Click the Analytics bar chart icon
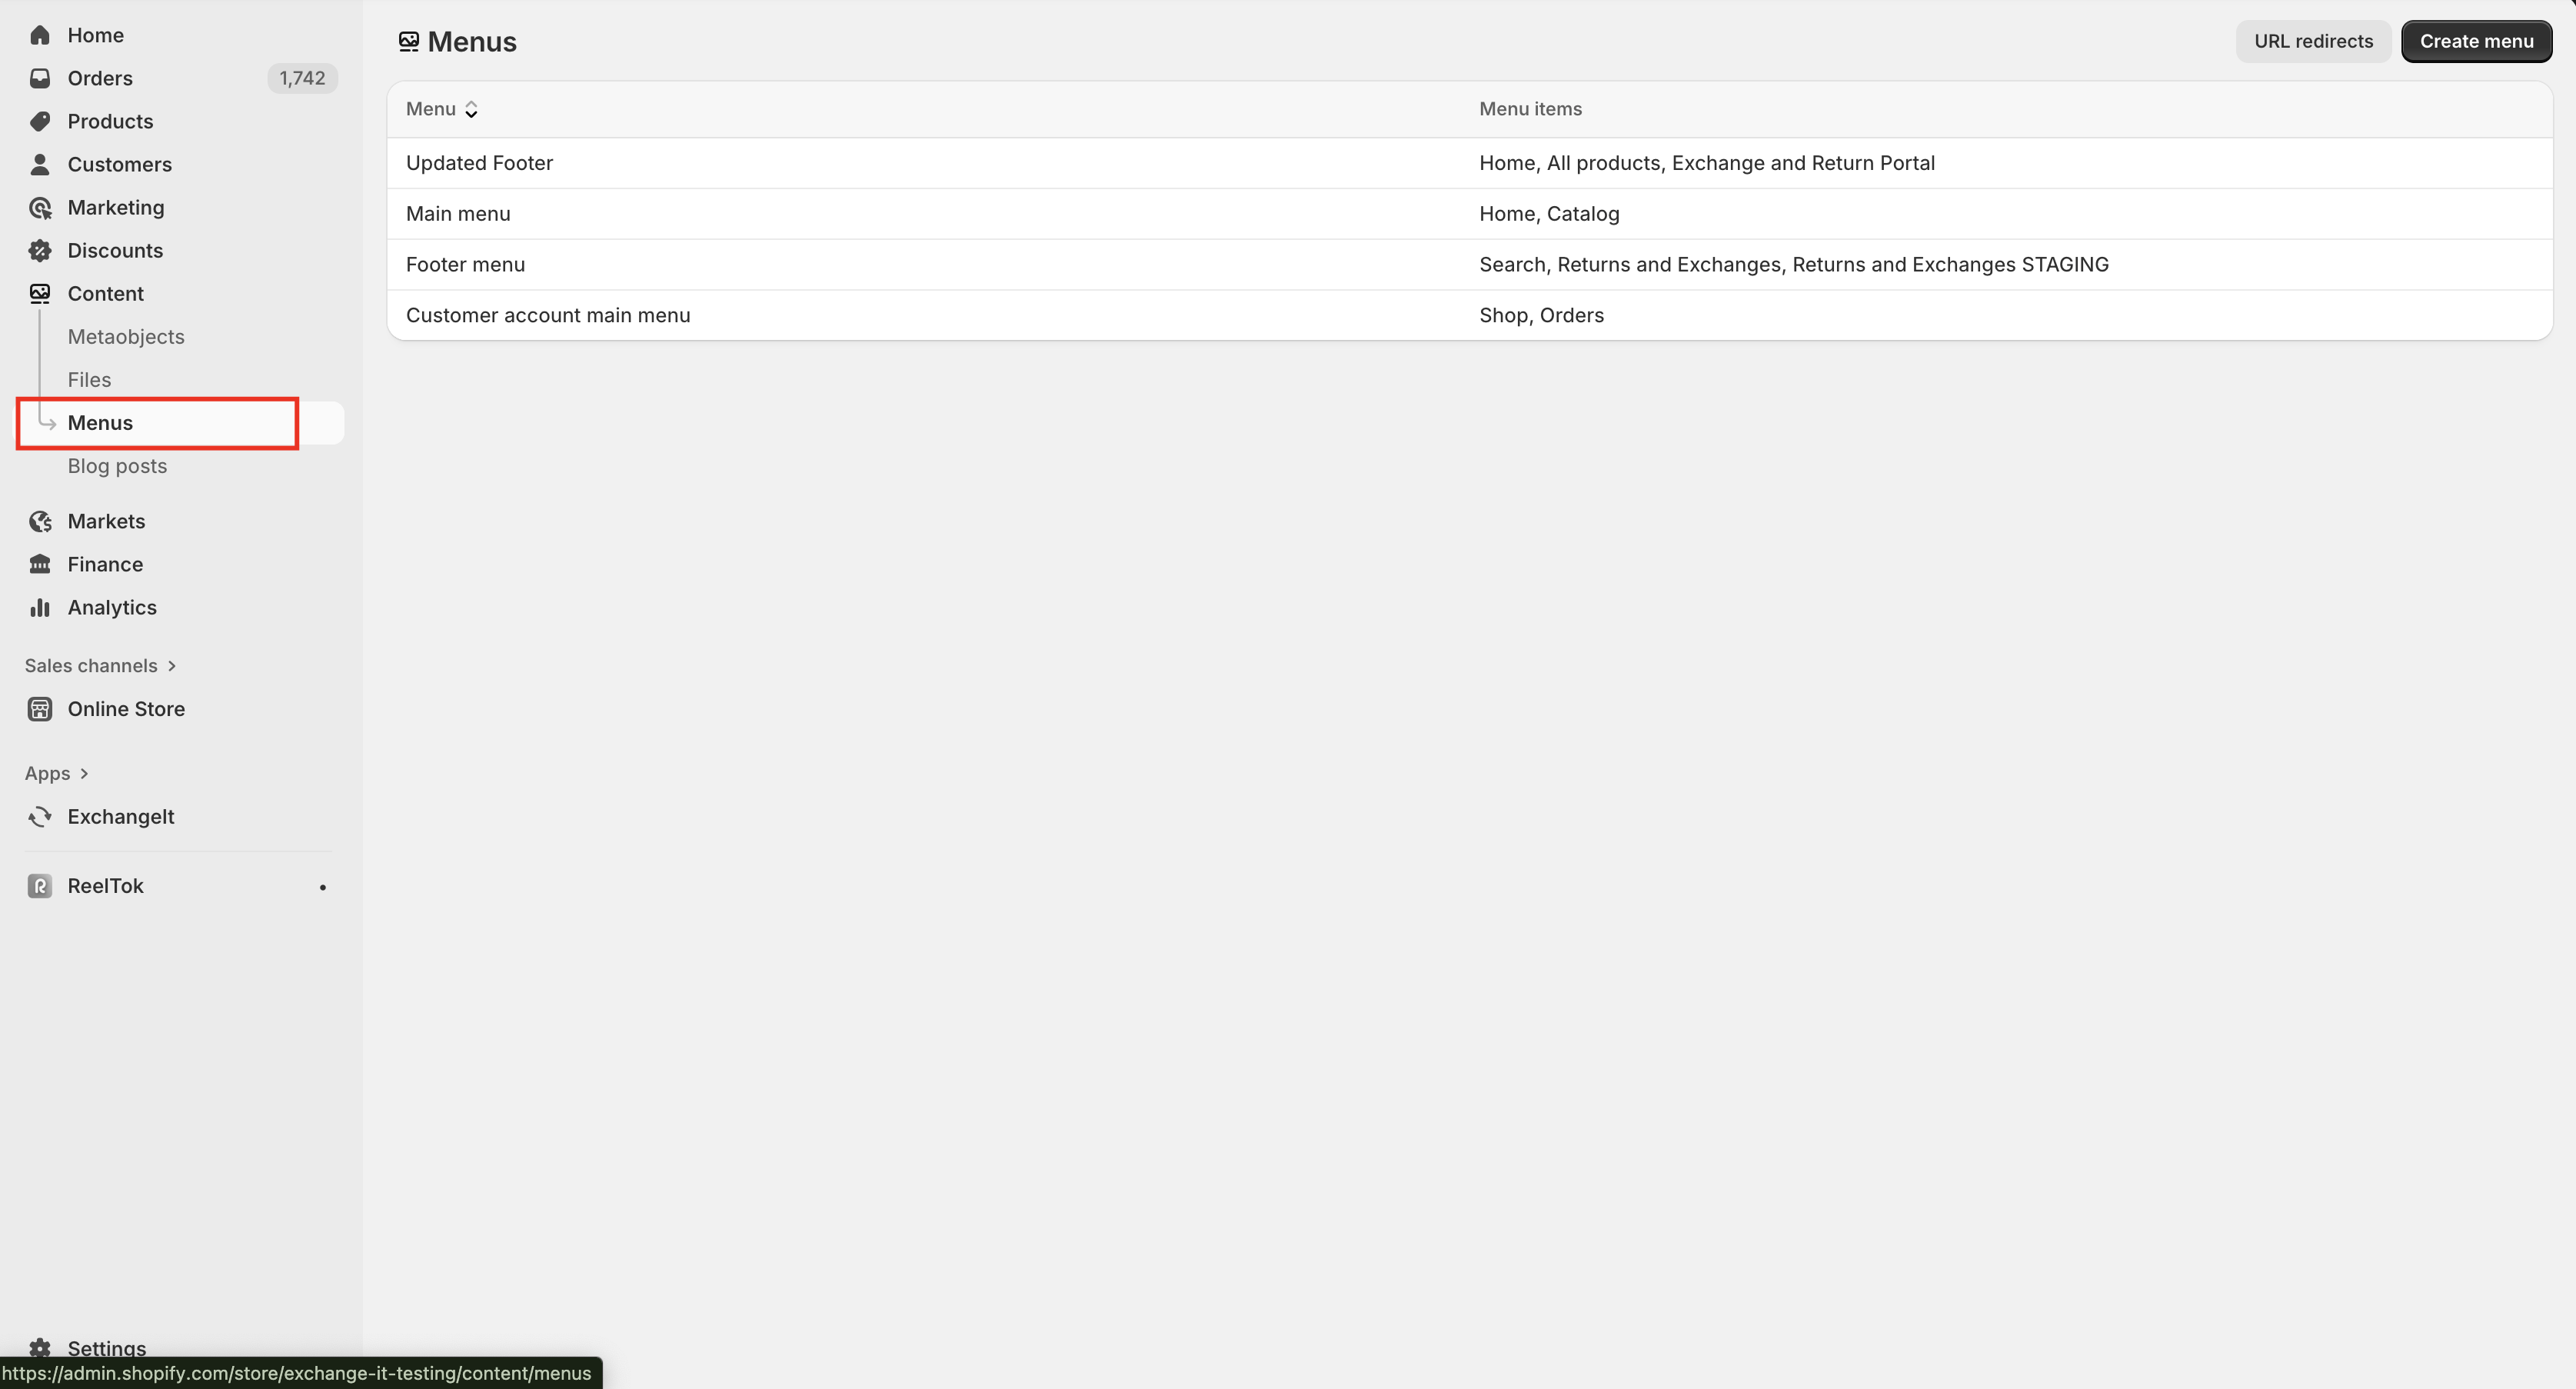 pyautogui.click(x=40, y=607)
